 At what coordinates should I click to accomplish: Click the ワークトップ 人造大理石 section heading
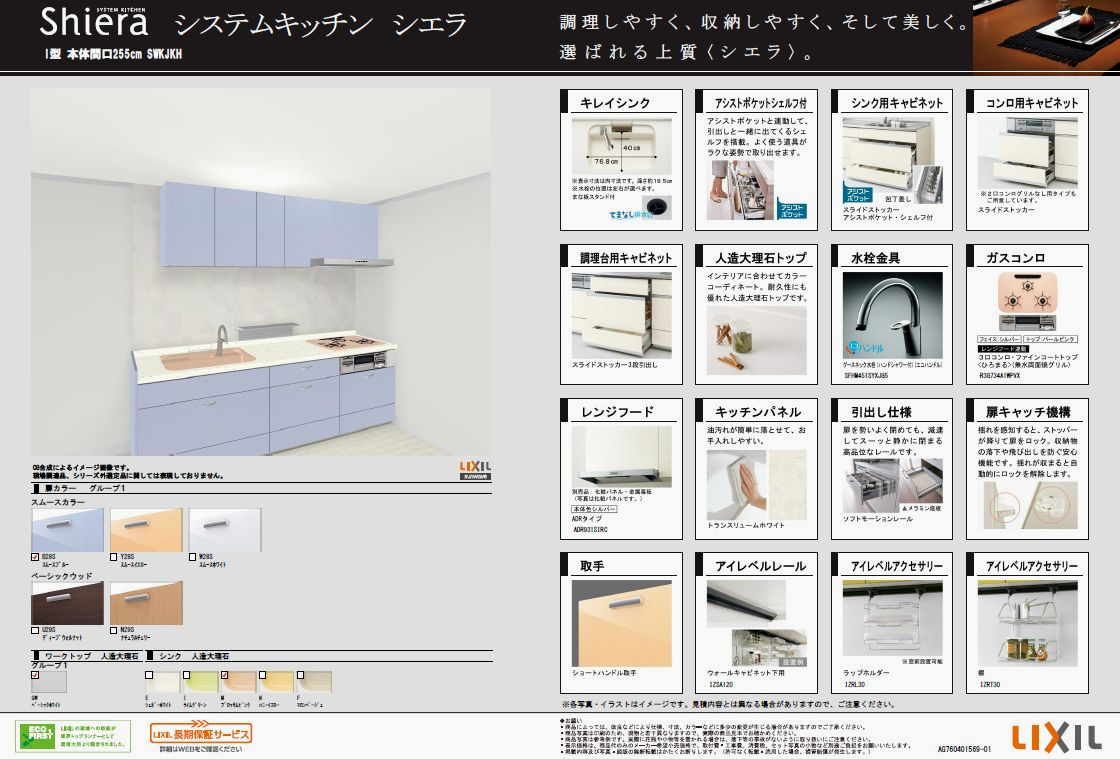87,656
